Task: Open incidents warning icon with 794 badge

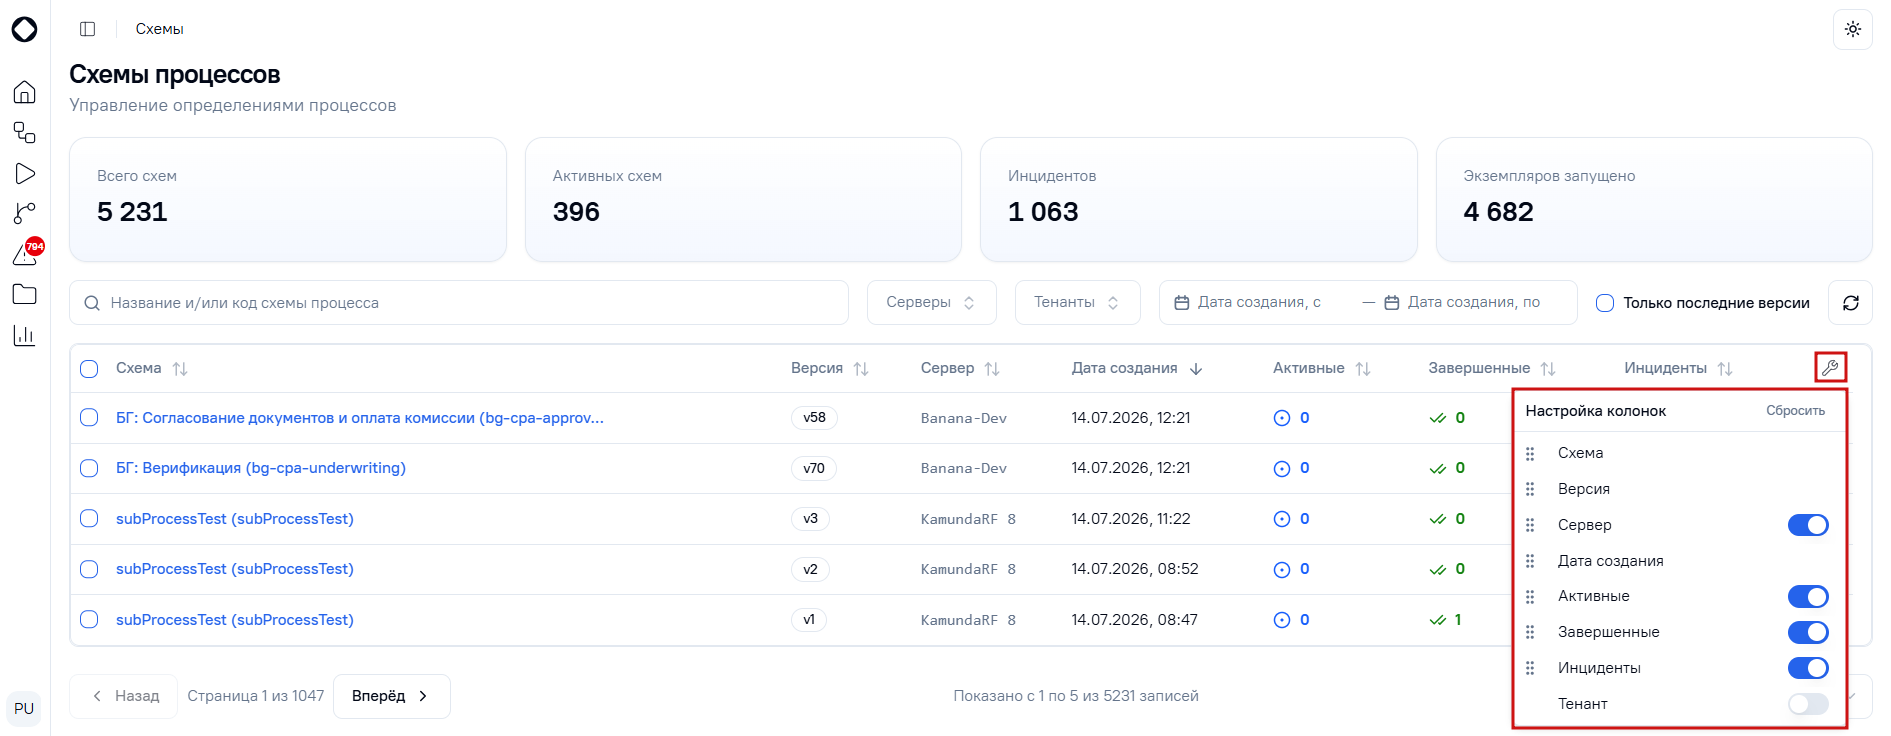Action: click(27, 253)
